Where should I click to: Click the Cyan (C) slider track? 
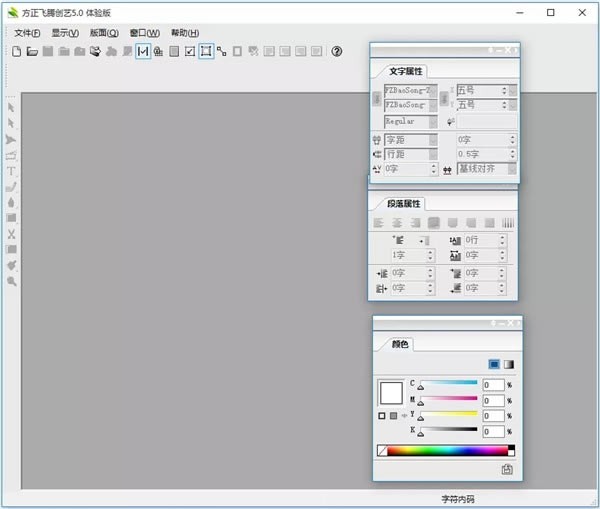click(x=448, y=383)
